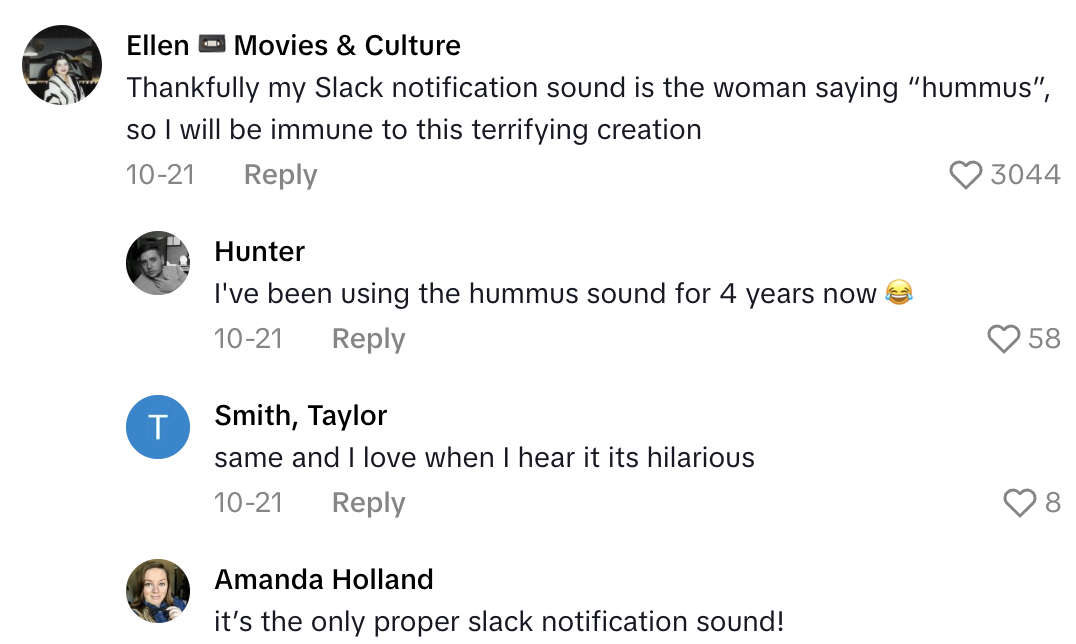Image resolution: width=1076 pixels, height=644 pixels.
Task: Select the blue T avatar circle
Action: (158, 427)
